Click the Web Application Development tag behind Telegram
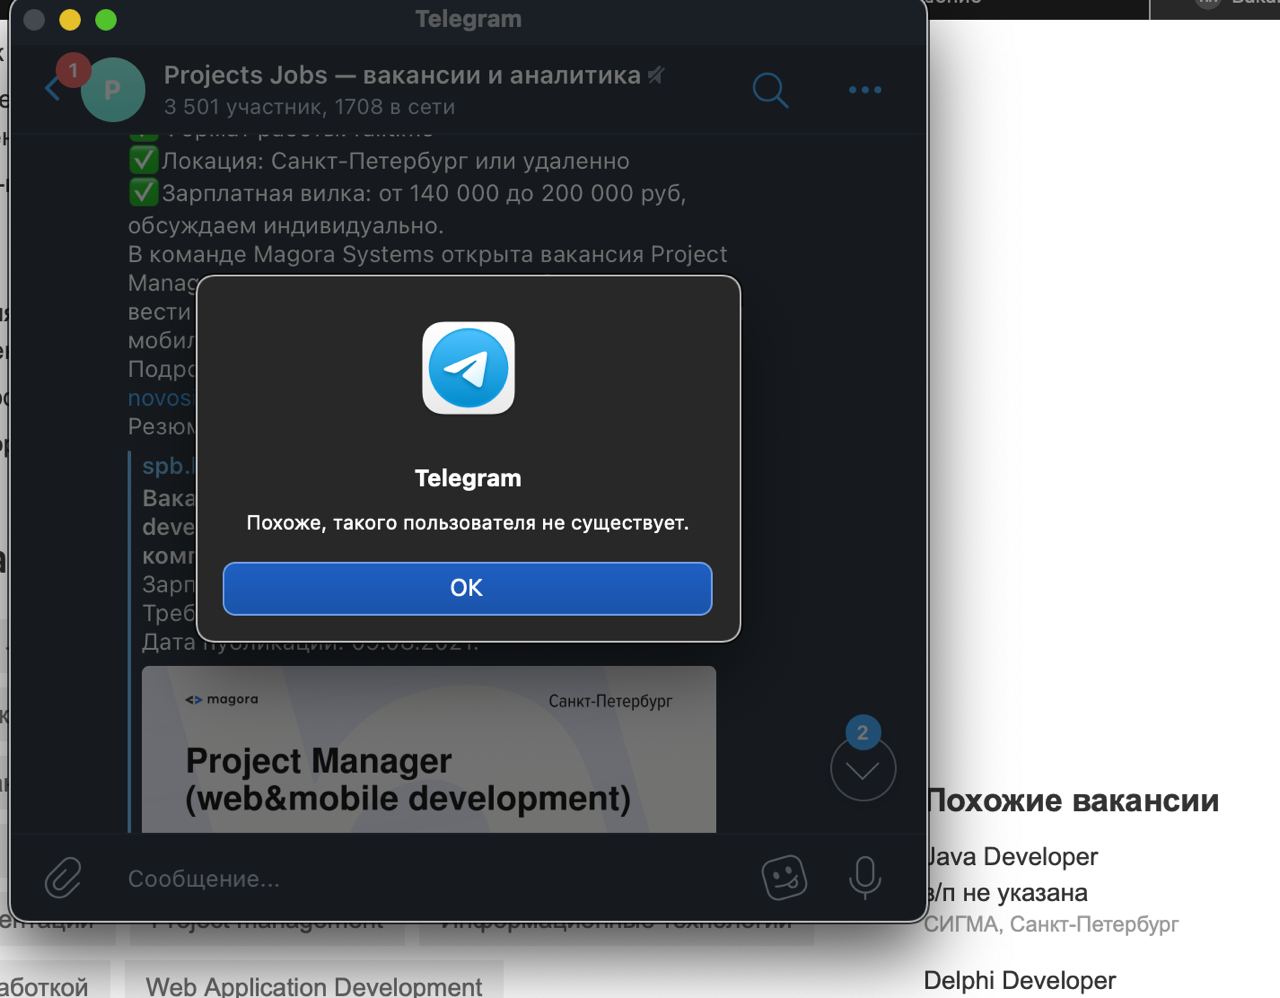Image resolution: width=1280 pixels, height=998 pixels. 314,986
